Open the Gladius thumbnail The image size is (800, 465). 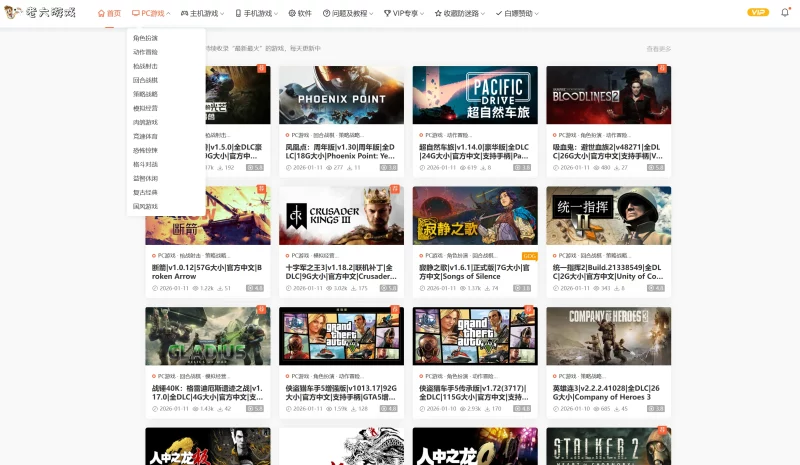point(208,336)
